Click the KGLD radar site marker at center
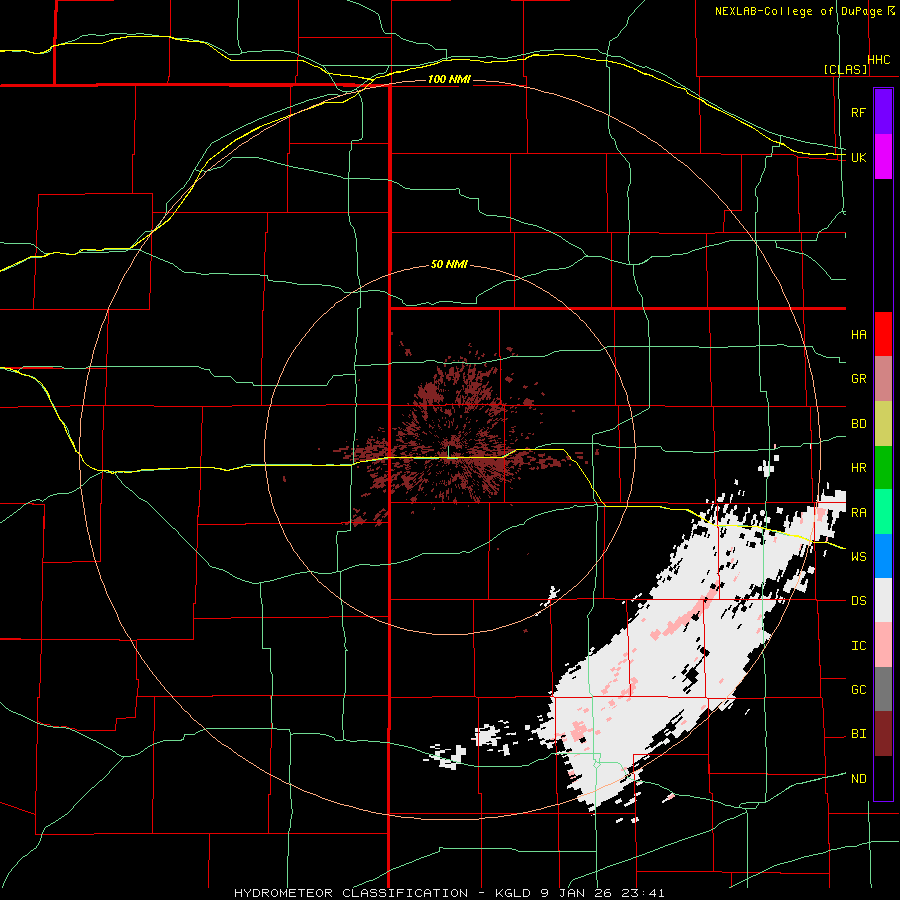Viewport: 900px width, 900px height. tap(449, 453)
